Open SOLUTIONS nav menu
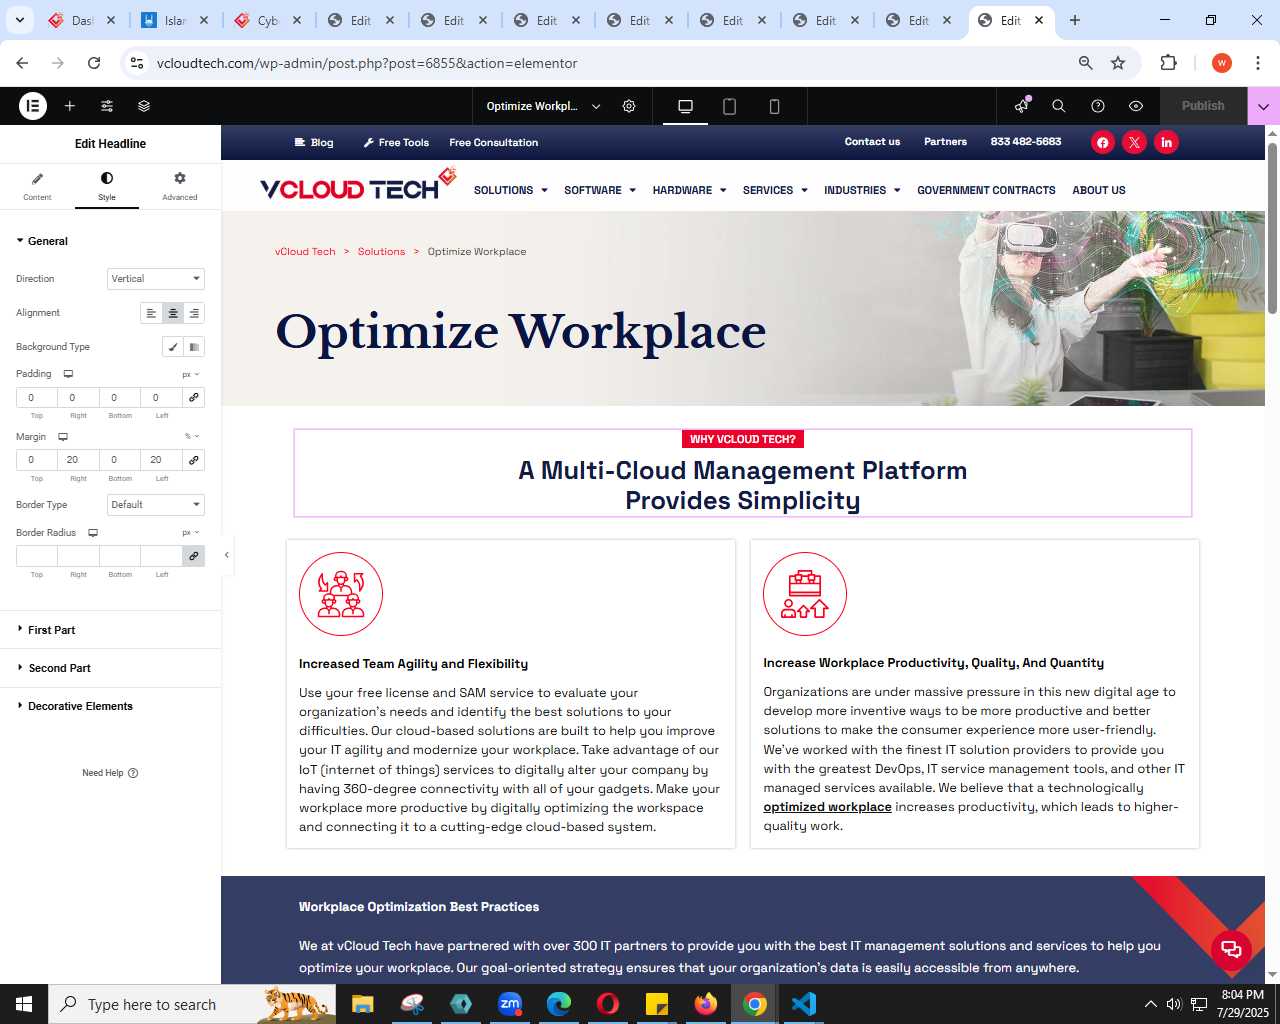This screenshot has height=1024, width=1280. (x=511, y=190)
